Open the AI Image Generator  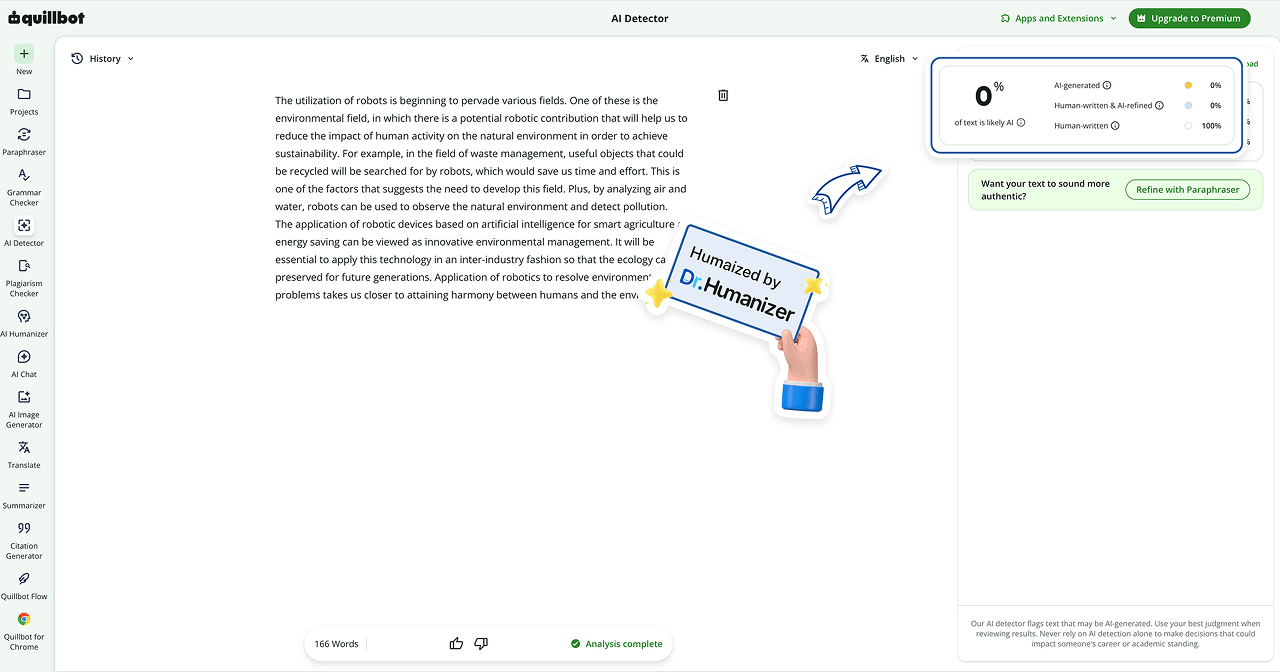(x=24, y=407)
